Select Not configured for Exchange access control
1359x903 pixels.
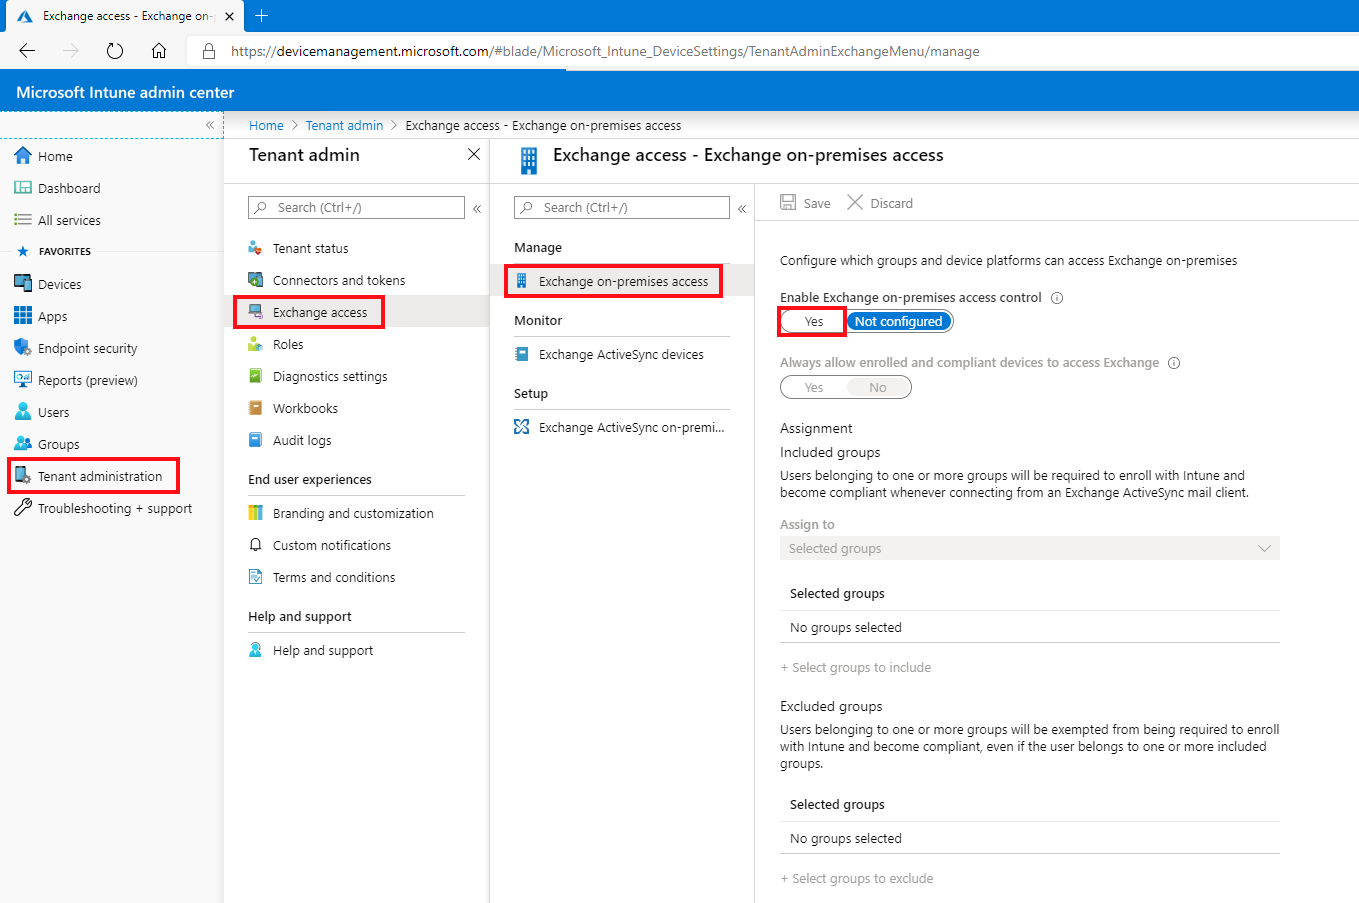click(899, 322)
